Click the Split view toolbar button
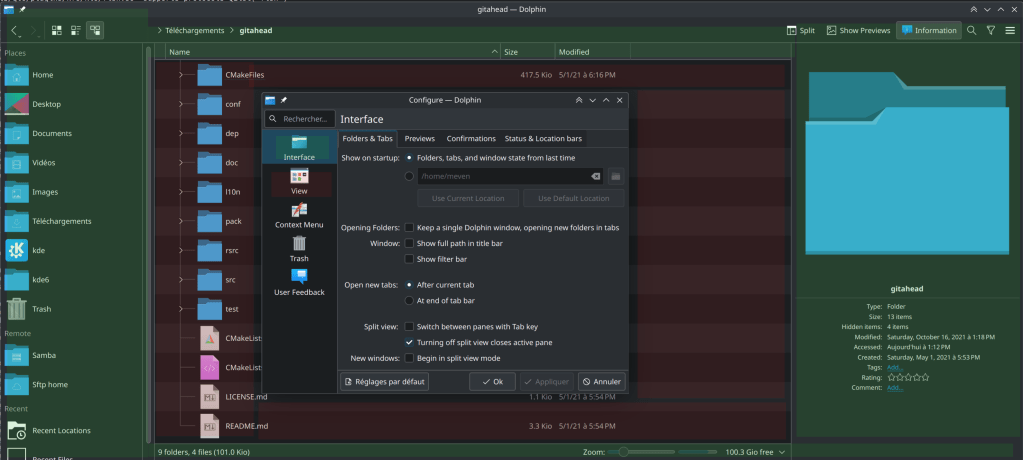Viewport: 1023px width, 460px height. tap(799, 30)
